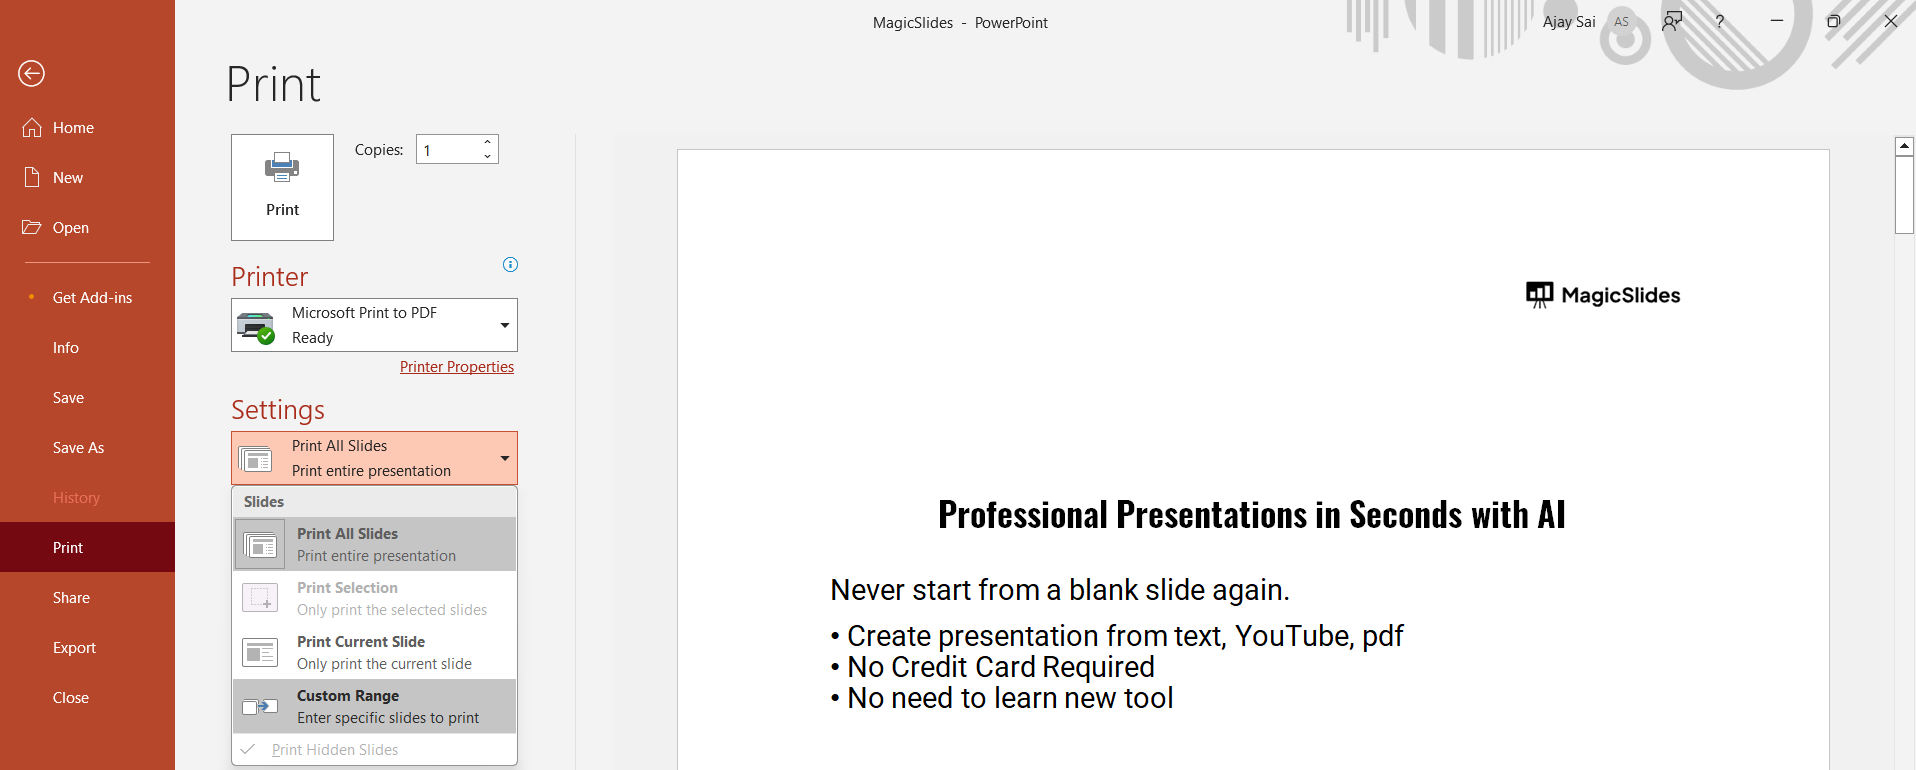Choose Print Selection option
Image resolution: width=1916 pixels, height=770 pixels.
click(x=375, y=598)
